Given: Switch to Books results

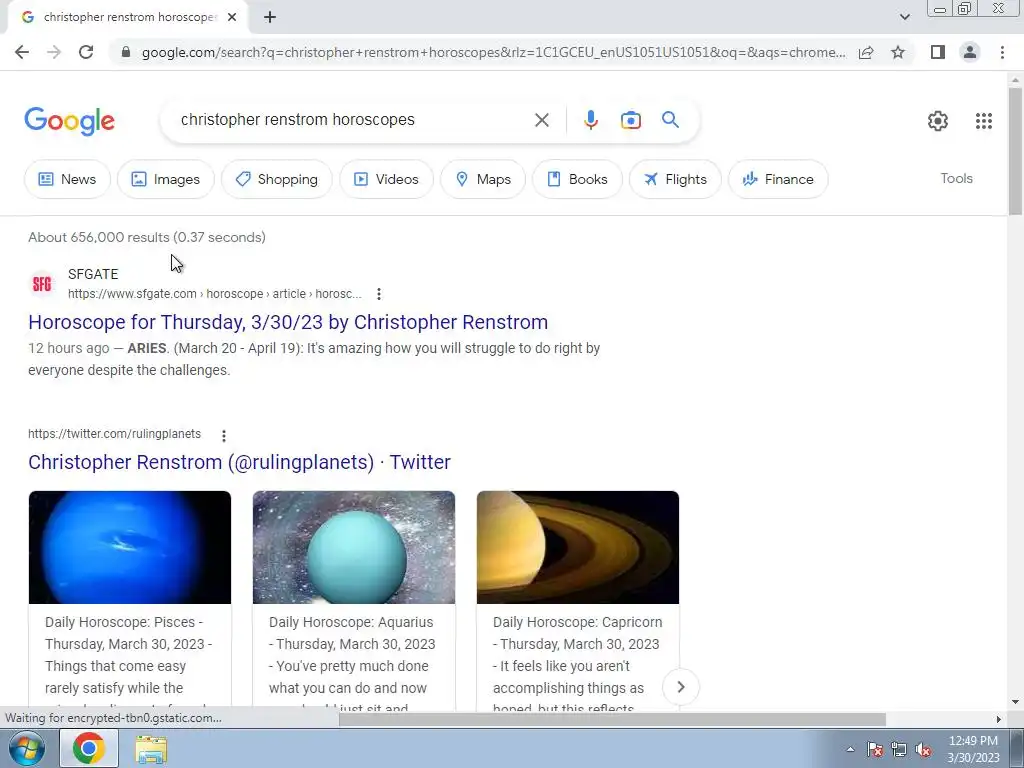Looking at the screenshot, I should (x=577, y=179).
